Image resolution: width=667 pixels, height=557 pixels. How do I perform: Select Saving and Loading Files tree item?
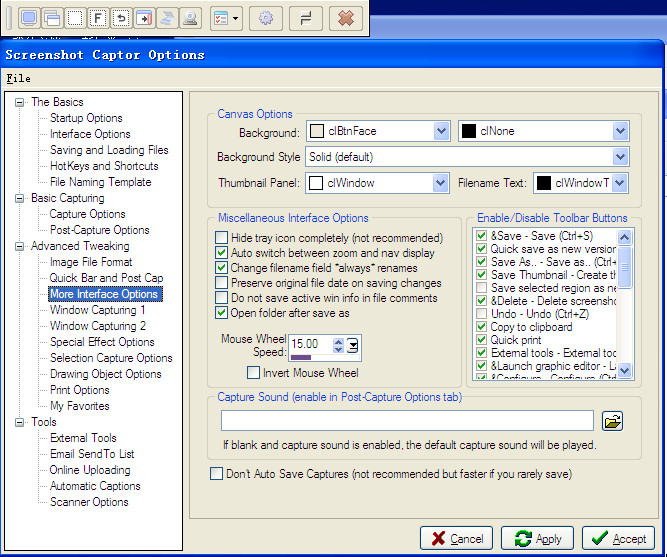point(109,150)
